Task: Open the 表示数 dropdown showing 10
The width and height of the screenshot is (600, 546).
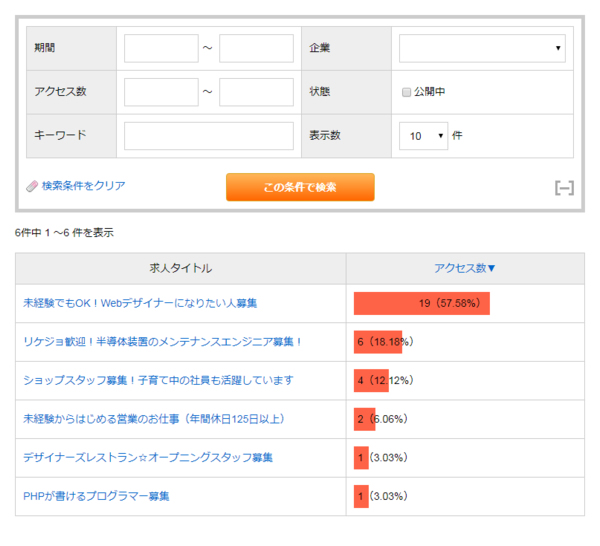Action: point(423,136)
